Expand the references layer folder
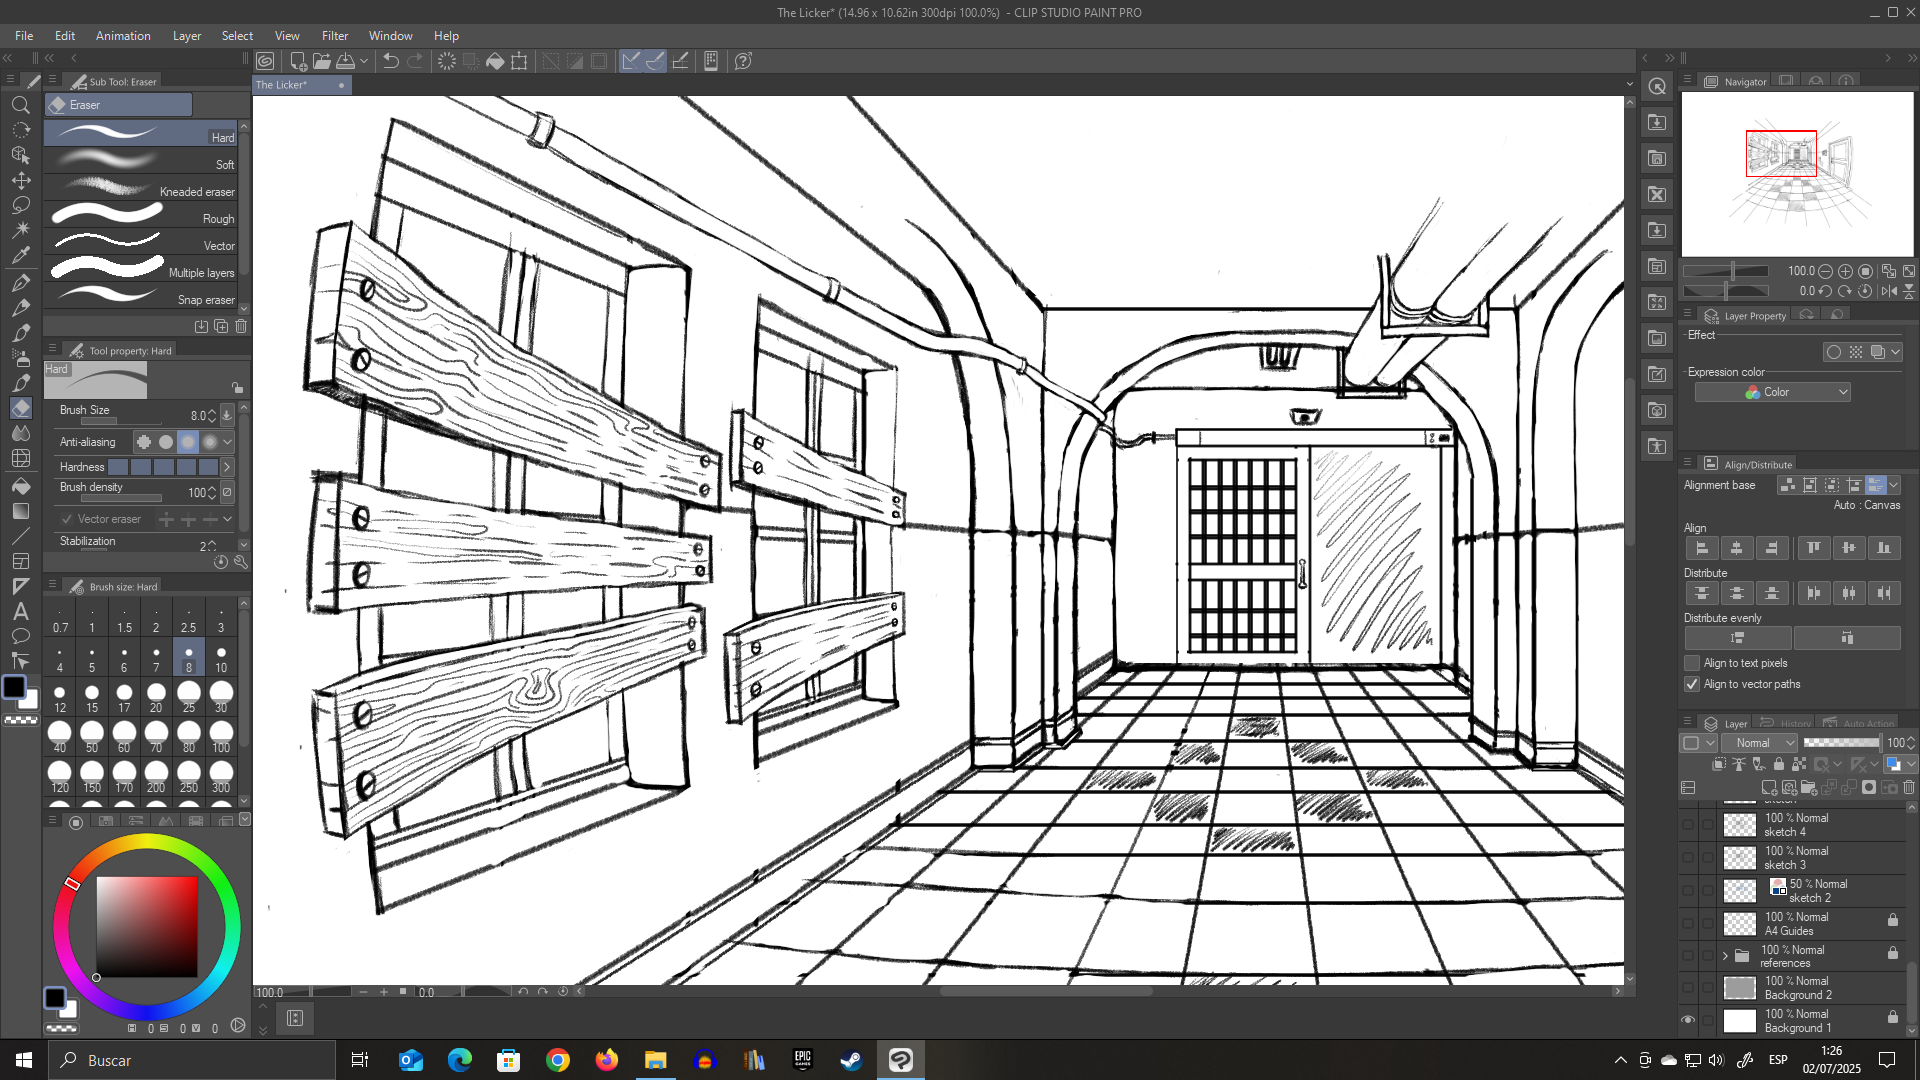The height and width of the screenshot is (1080, 1920). click(1725, 956)
